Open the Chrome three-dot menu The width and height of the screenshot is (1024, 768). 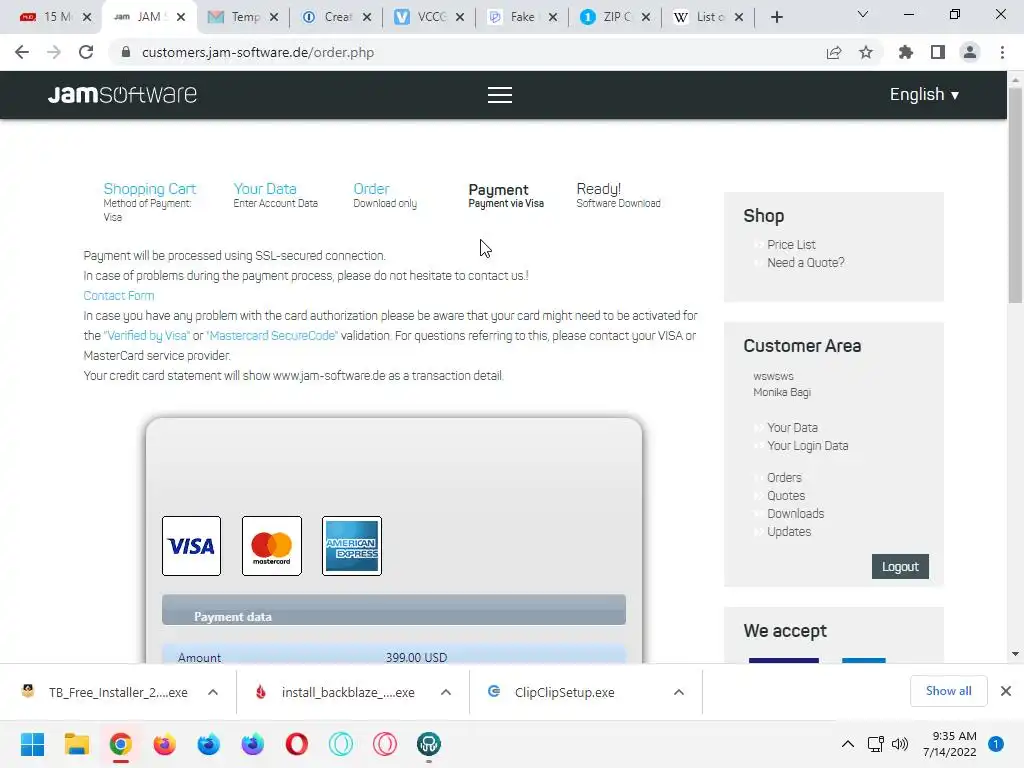point(1002,52)
